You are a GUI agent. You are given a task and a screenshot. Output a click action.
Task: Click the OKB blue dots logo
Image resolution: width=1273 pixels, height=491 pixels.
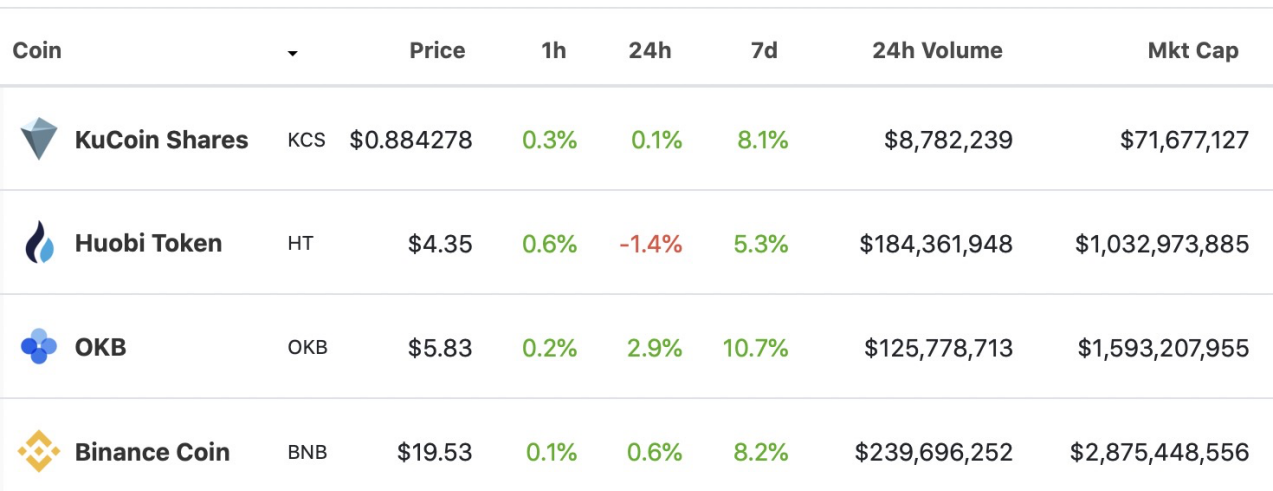[39, 347]
